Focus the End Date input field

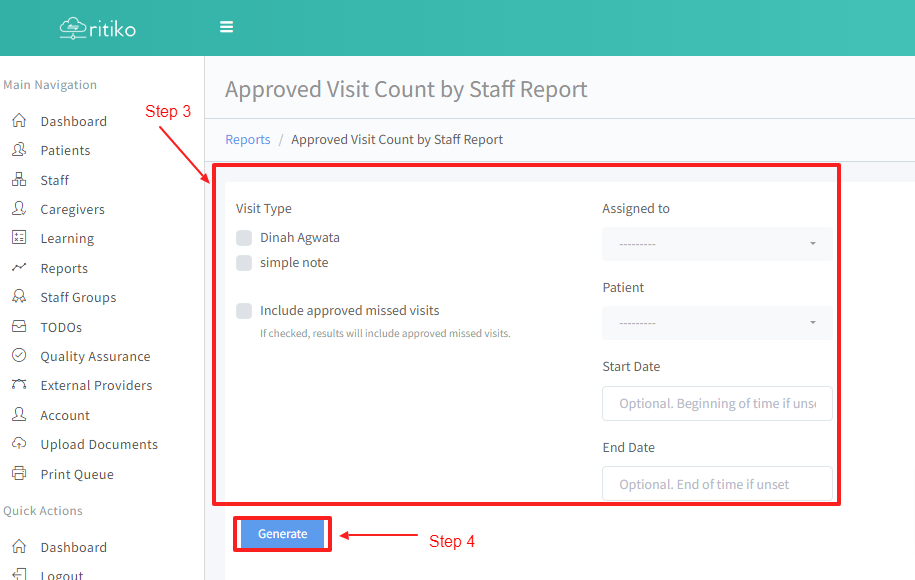coord(717,484)
